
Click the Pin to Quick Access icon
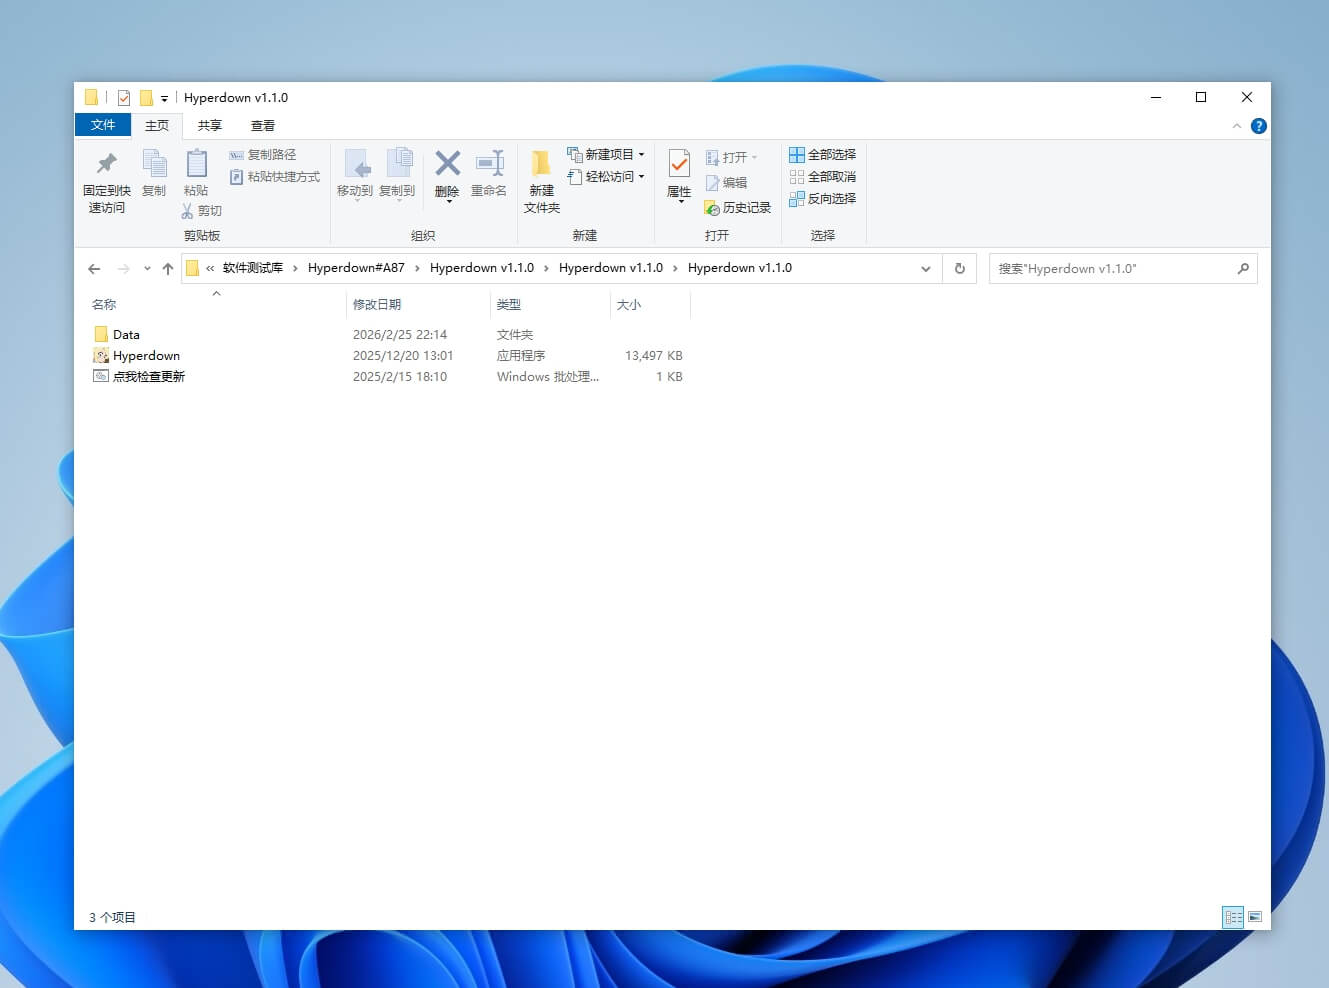point(106,164)
